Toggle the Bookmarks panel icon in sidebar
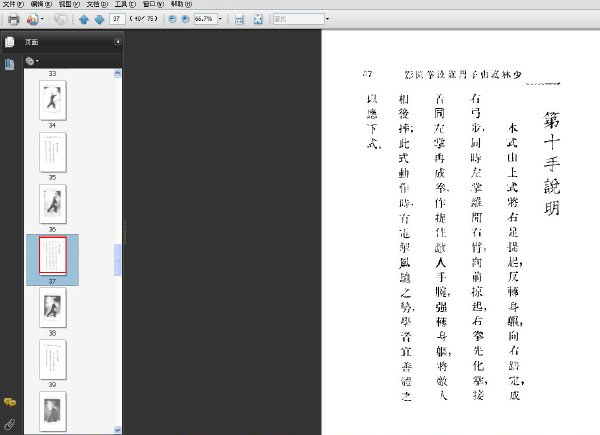 [10, 64]
